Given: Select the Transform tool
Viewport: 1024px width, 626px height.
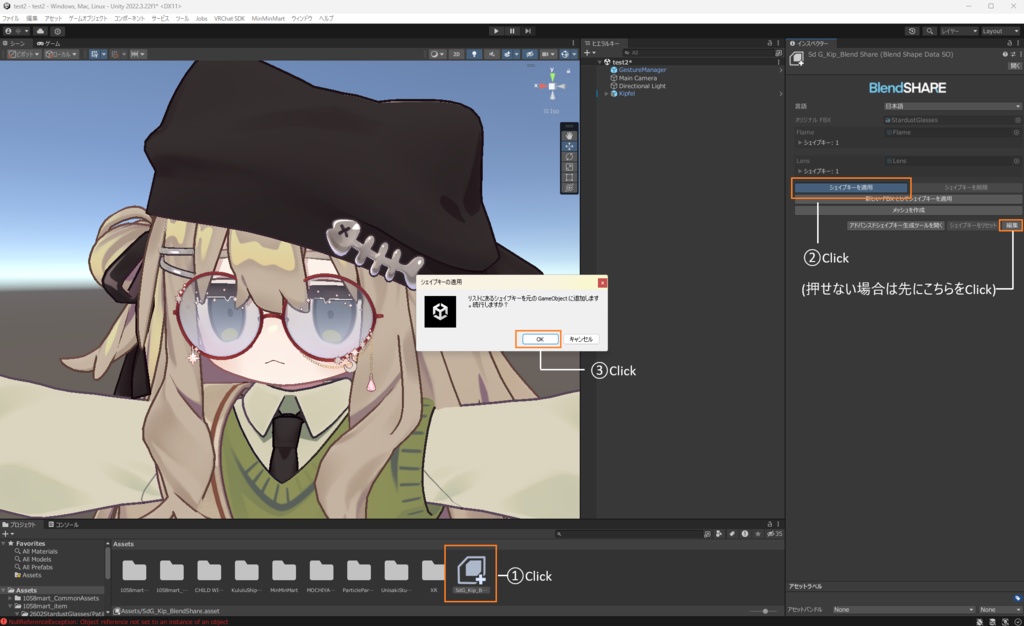Looking at the screenshot, I should pos(569,187).
